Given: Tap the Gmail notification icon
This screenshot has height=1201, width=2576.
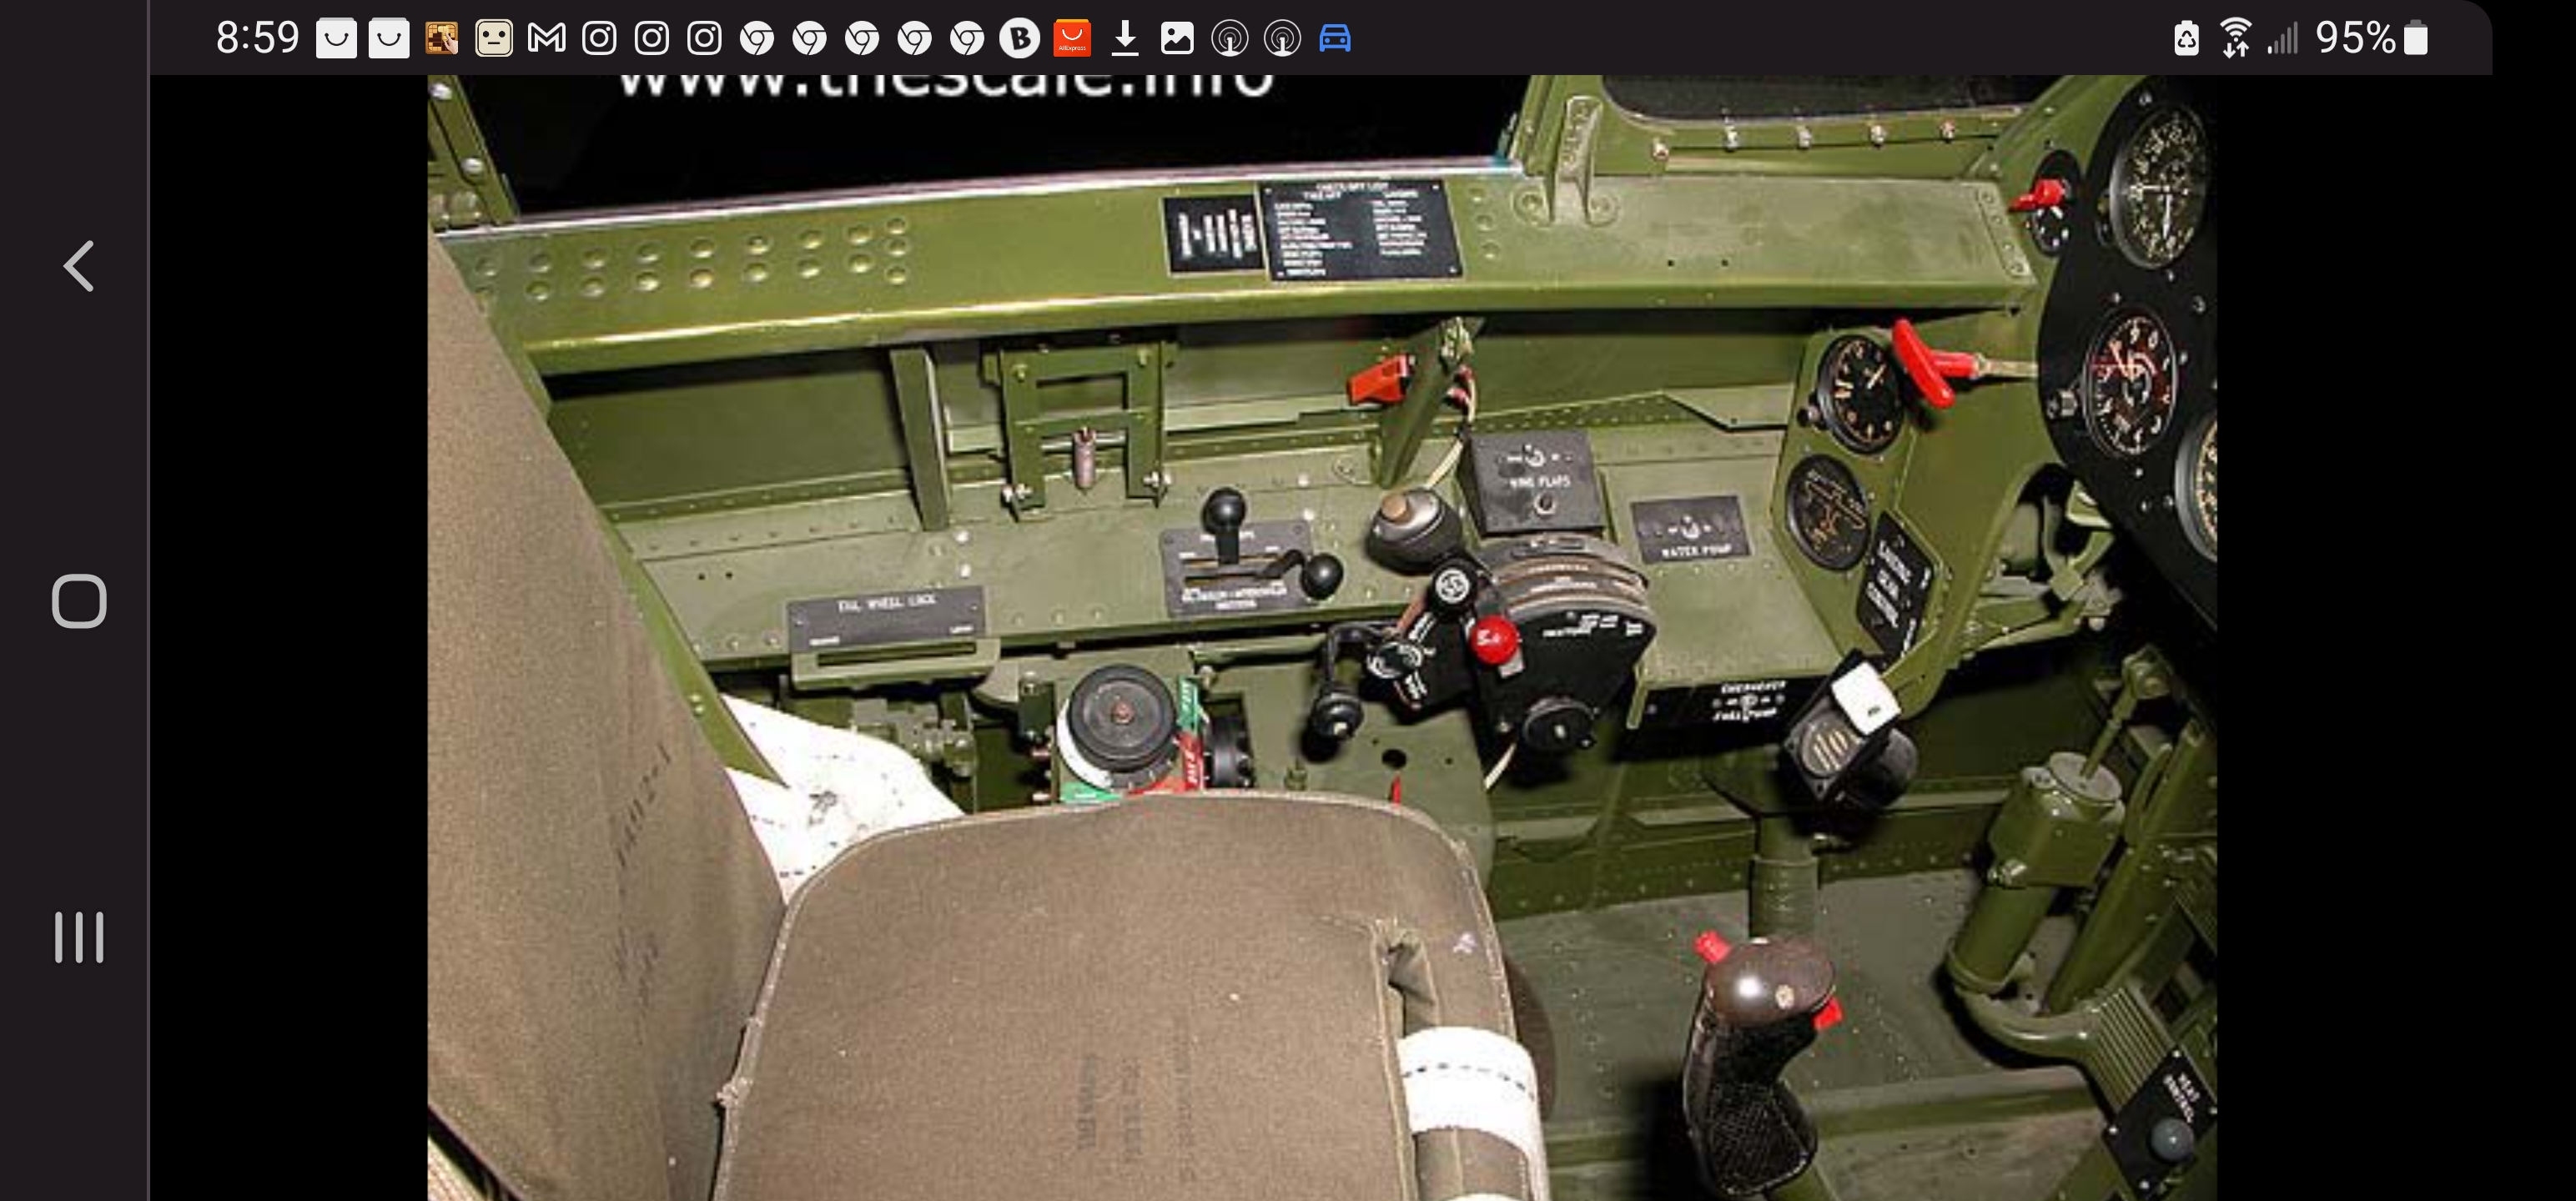Looking at the screenshot, I should [546, 39].
